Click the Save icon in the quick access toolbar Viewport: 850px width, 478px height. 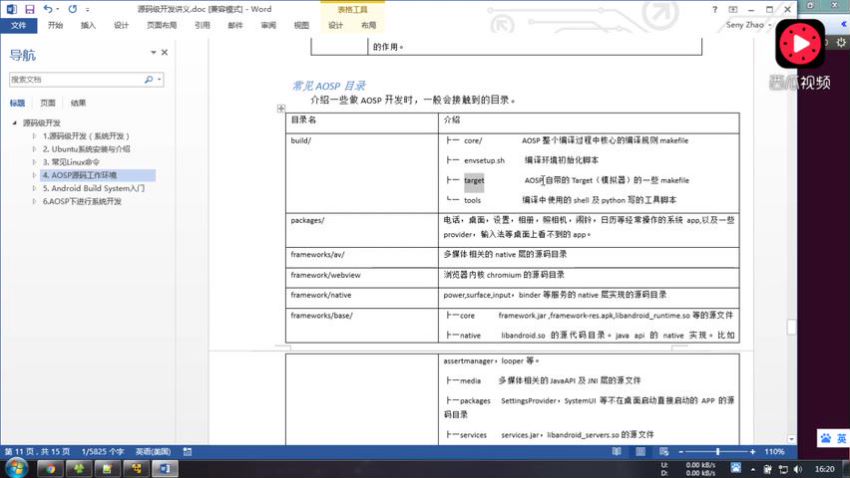[x=30, y=9]
